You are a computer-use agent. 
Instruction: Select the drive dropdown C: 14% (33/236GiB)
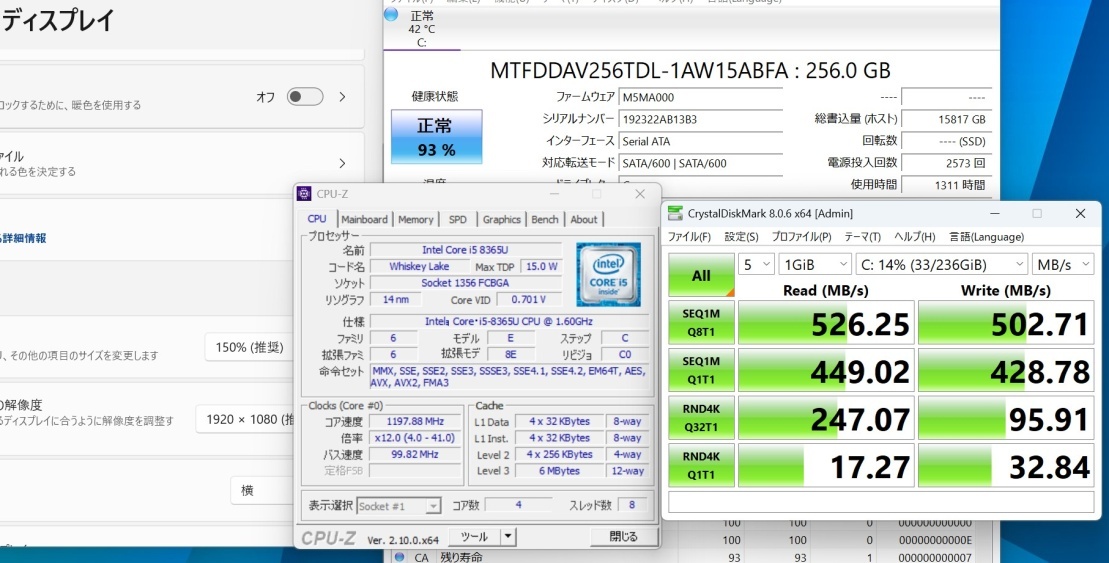(x=942, y=264)
